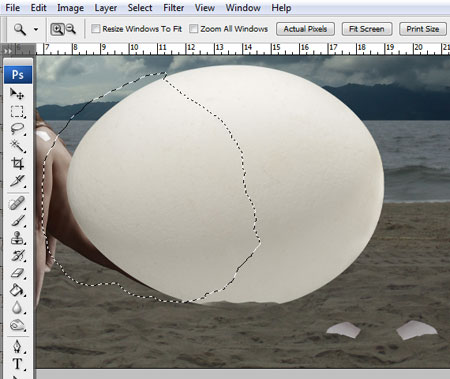Select the Rectangular Marquee tool

17,111
